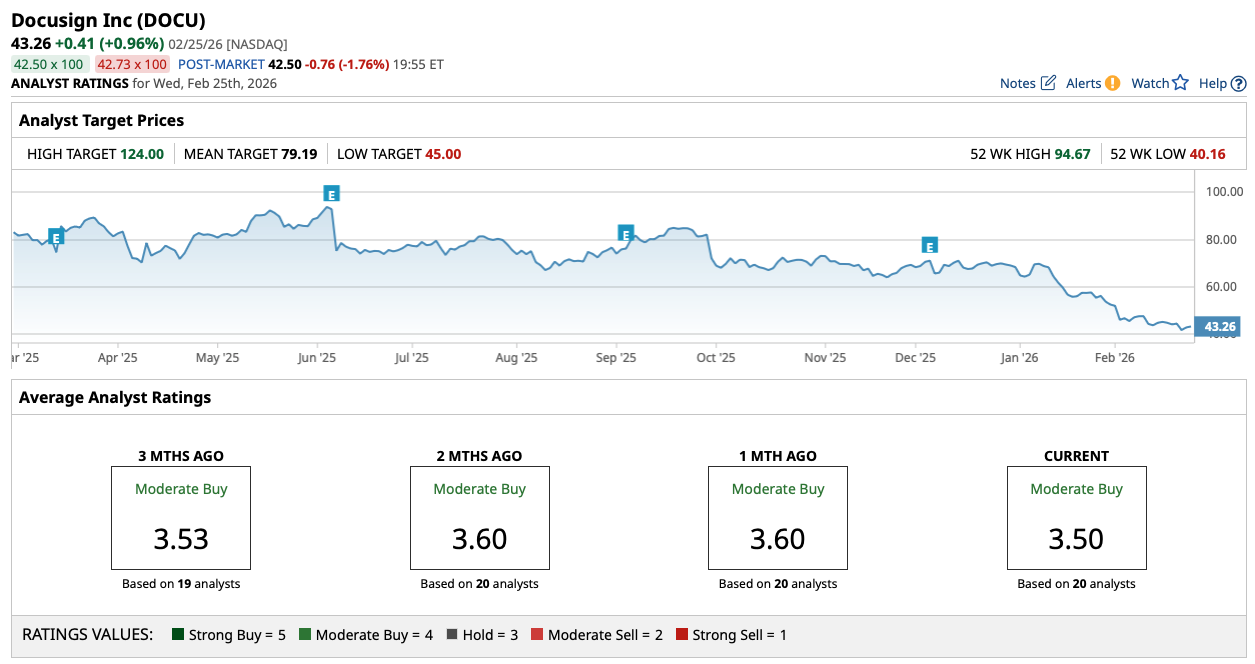
Task: Click the Hold gray legend swatch
Action: [452, 634]
